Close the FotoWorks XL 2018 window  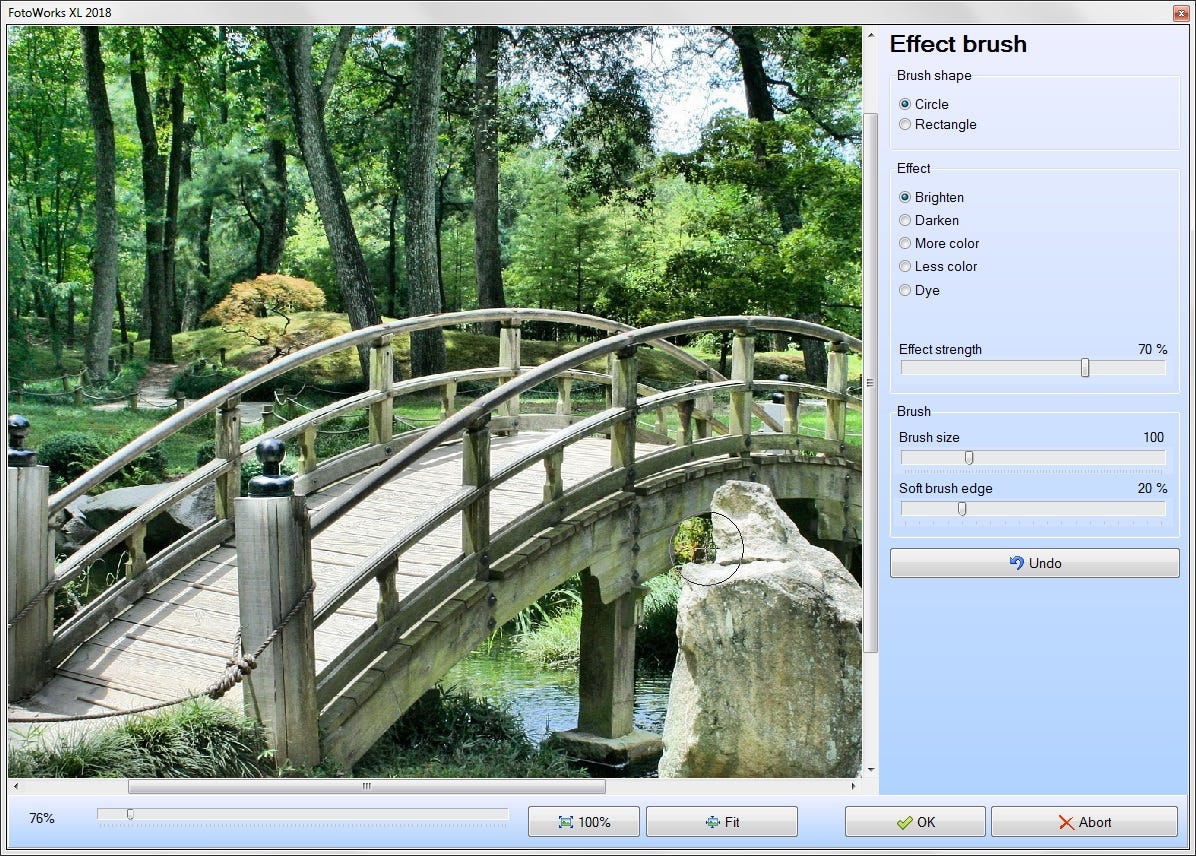1180,12
